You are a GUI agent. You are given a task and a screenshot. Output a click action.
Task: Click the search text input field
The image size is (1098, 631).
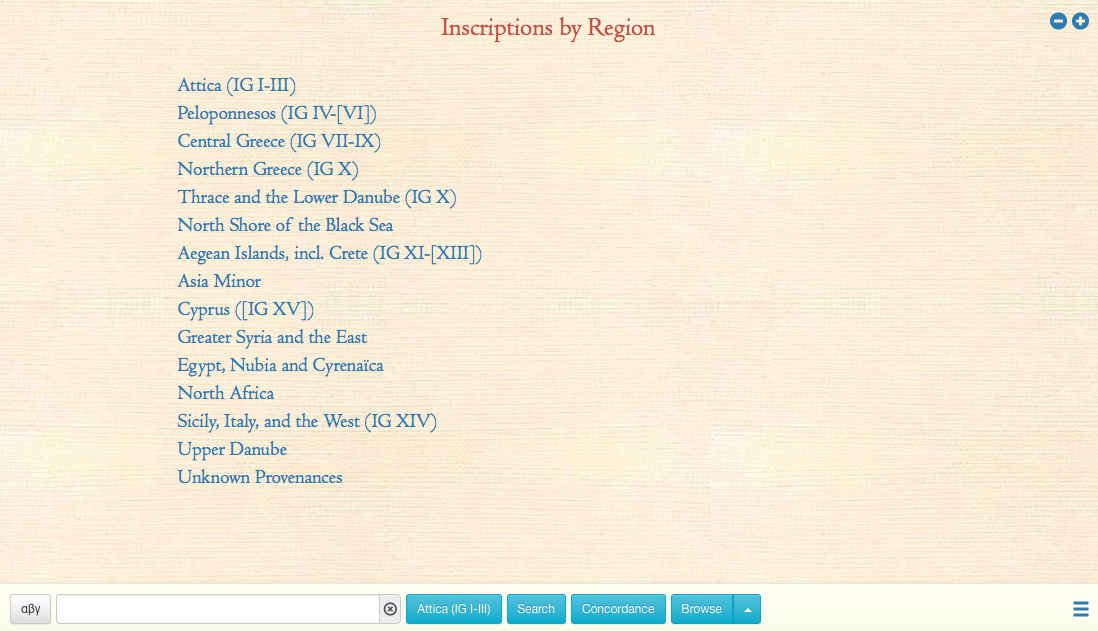click(218, 609)
